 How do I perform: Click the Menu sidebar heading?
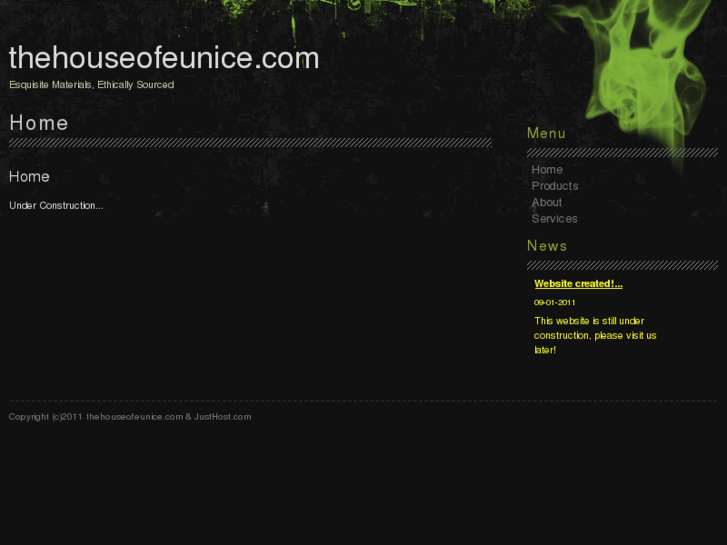click(x=546, y=134)
